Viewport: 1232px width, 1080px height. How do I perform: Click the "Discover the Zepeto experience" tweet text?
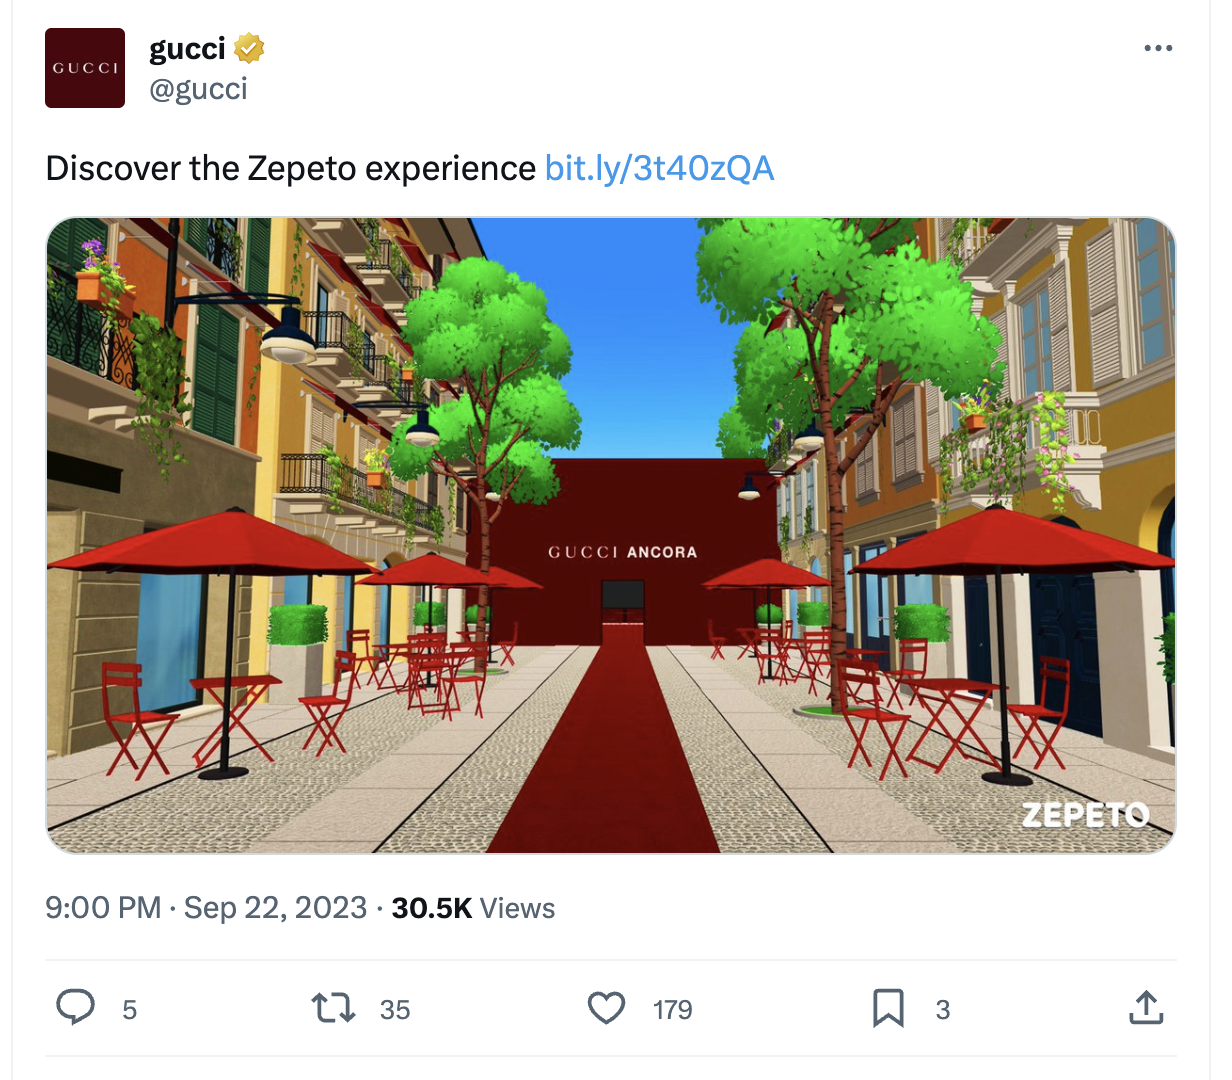click(291, 168)
